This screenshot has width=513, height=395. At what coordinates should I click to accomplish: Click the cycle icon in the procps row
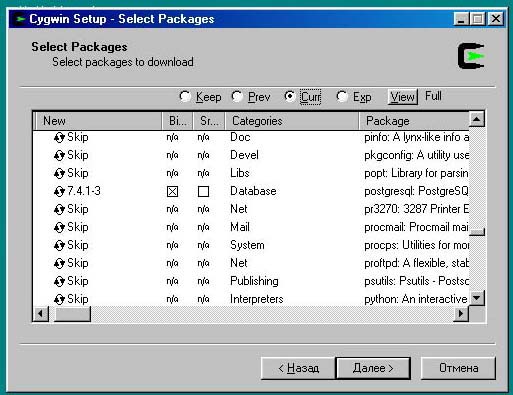coord(59,245)
